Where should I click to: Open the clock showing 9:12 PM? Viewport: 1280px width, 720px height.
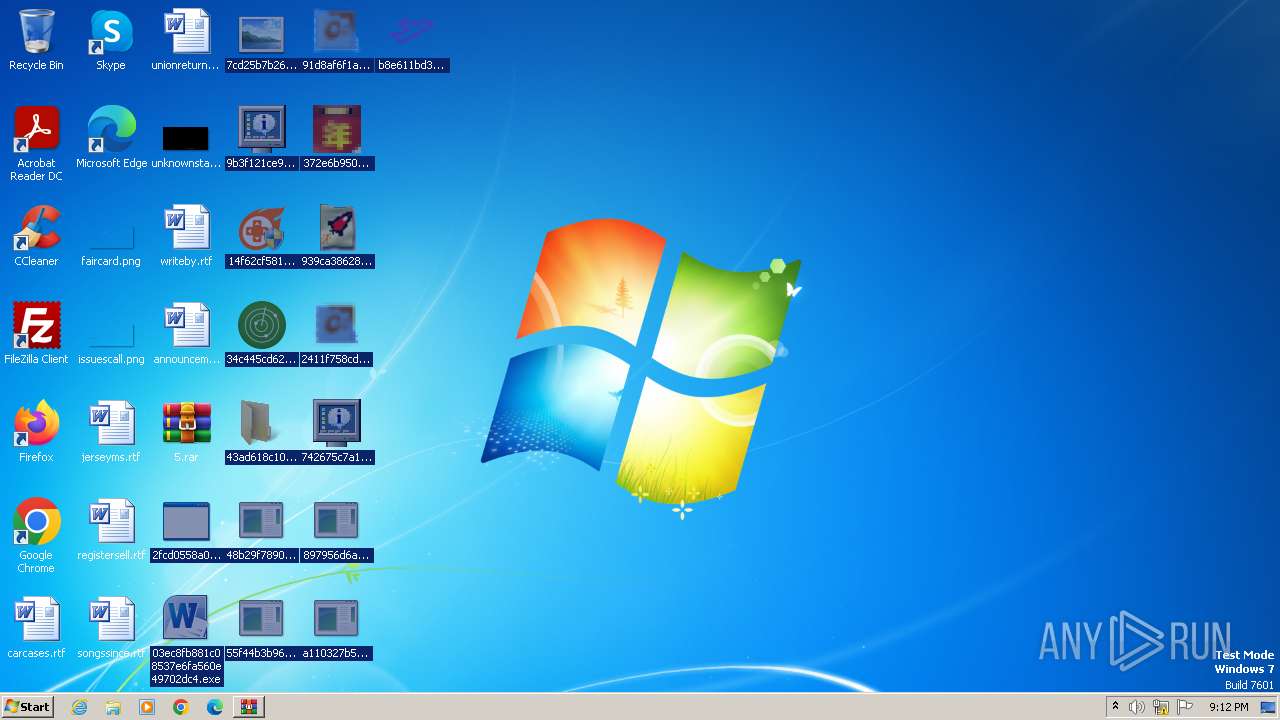click(x=1229, y=707)
